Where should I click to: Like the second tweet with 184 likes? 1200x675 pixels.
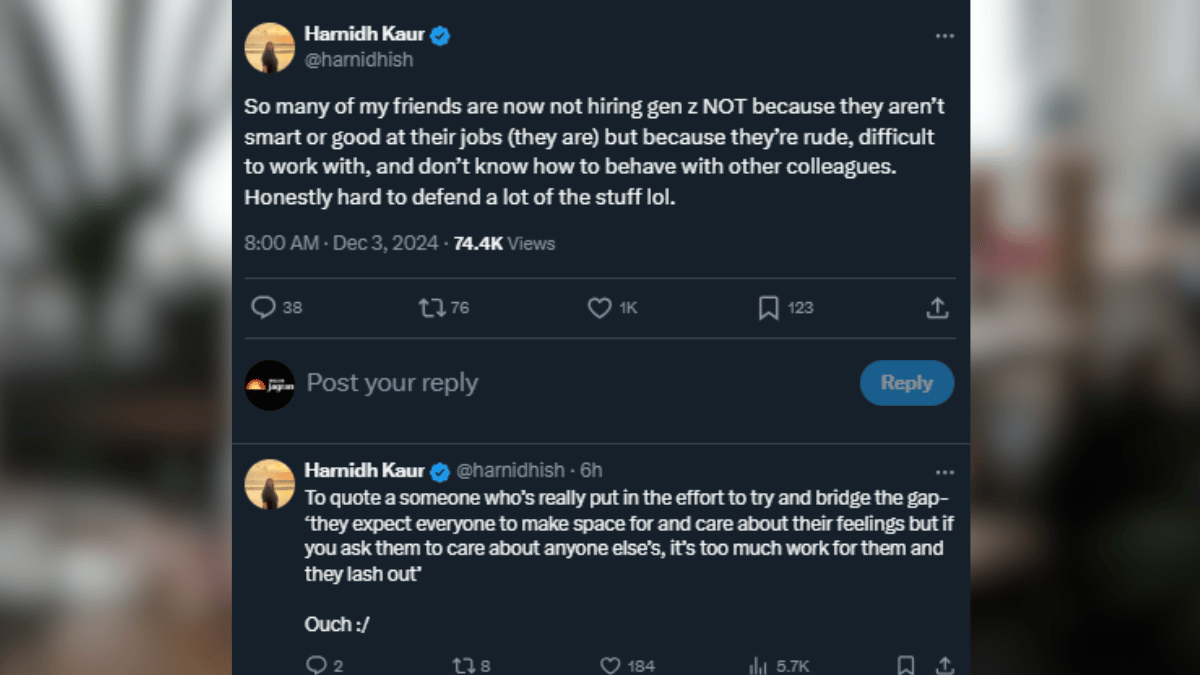coord(611,665)
